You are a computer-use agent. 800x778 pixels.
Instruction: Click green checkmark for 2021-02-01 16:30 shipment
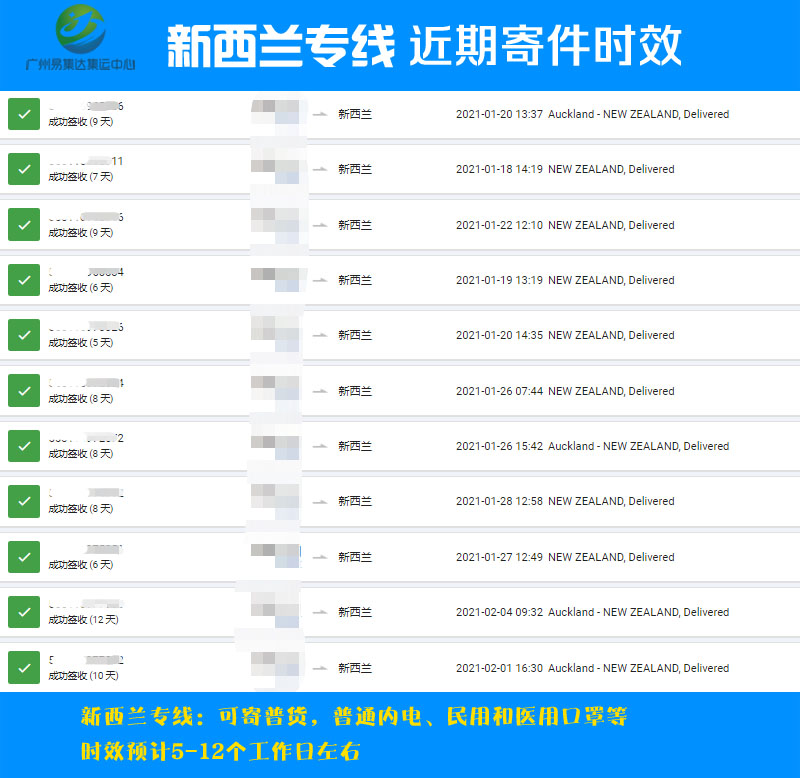(x=23, y=667)
